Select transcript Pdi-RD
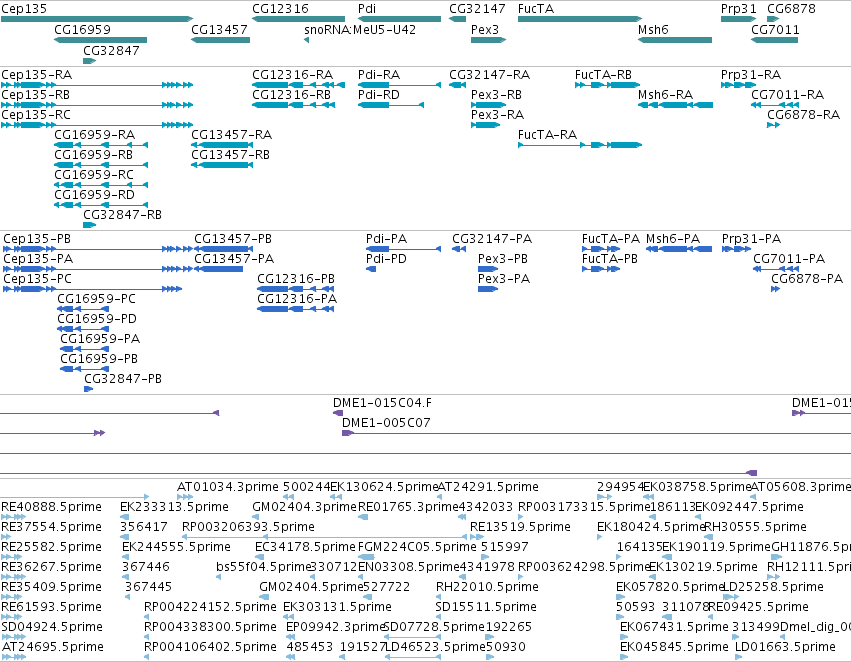This screenshot has width=851, height=662. click(379, 95)
